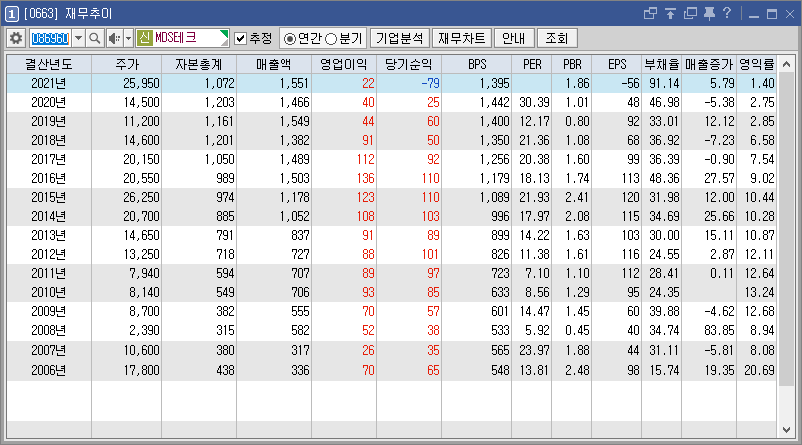Click the scroll down arrow of table

787,430
